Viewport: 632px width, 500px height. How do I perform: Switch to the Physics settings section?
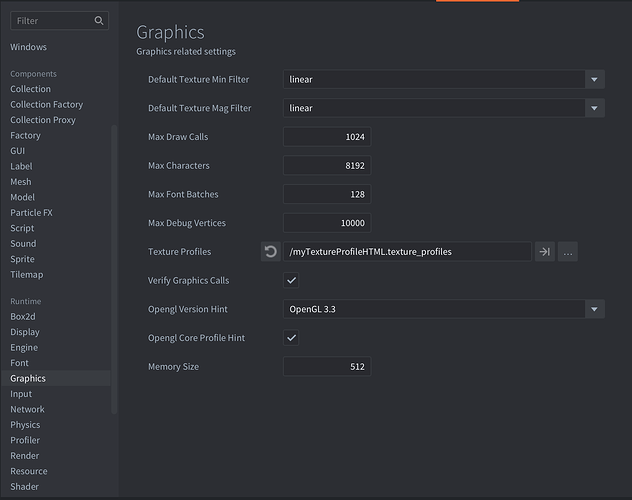tap(25, 425)
